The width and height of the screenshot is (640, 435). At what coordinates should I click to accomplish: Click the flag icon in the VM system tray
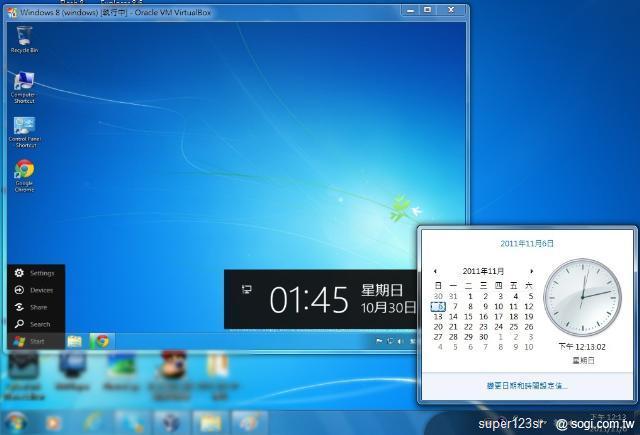379,341
